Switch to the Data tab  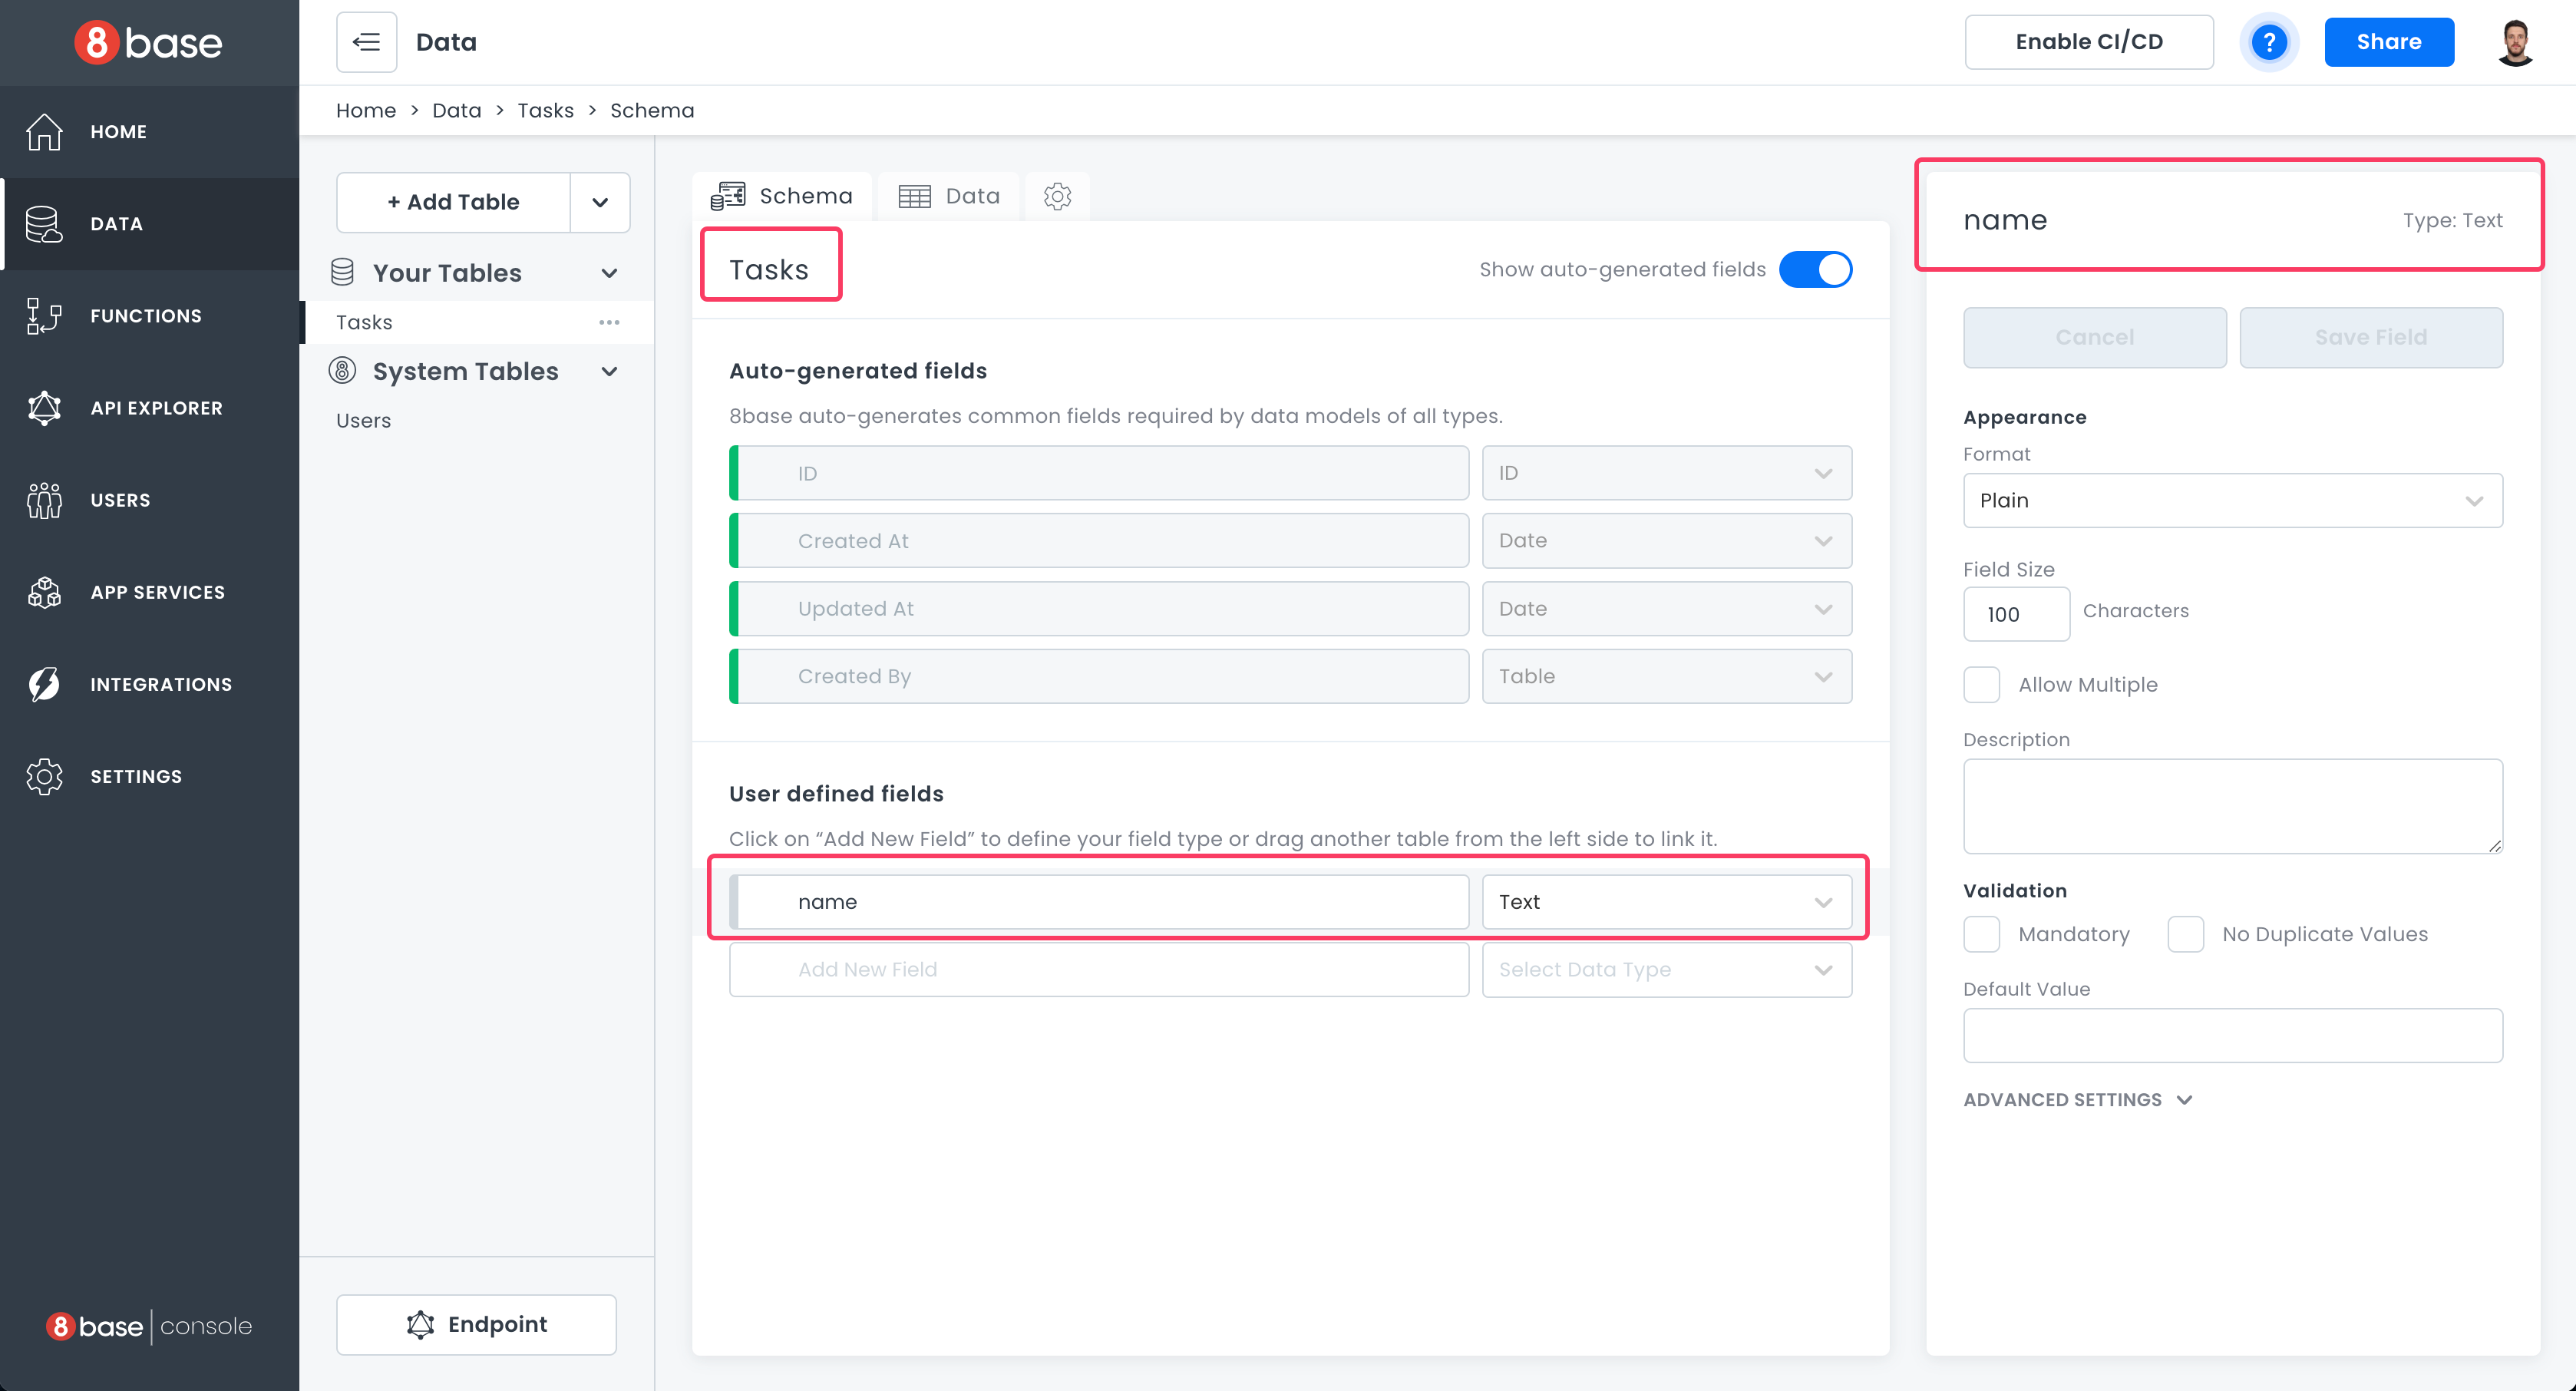click(x=949, y=196)
